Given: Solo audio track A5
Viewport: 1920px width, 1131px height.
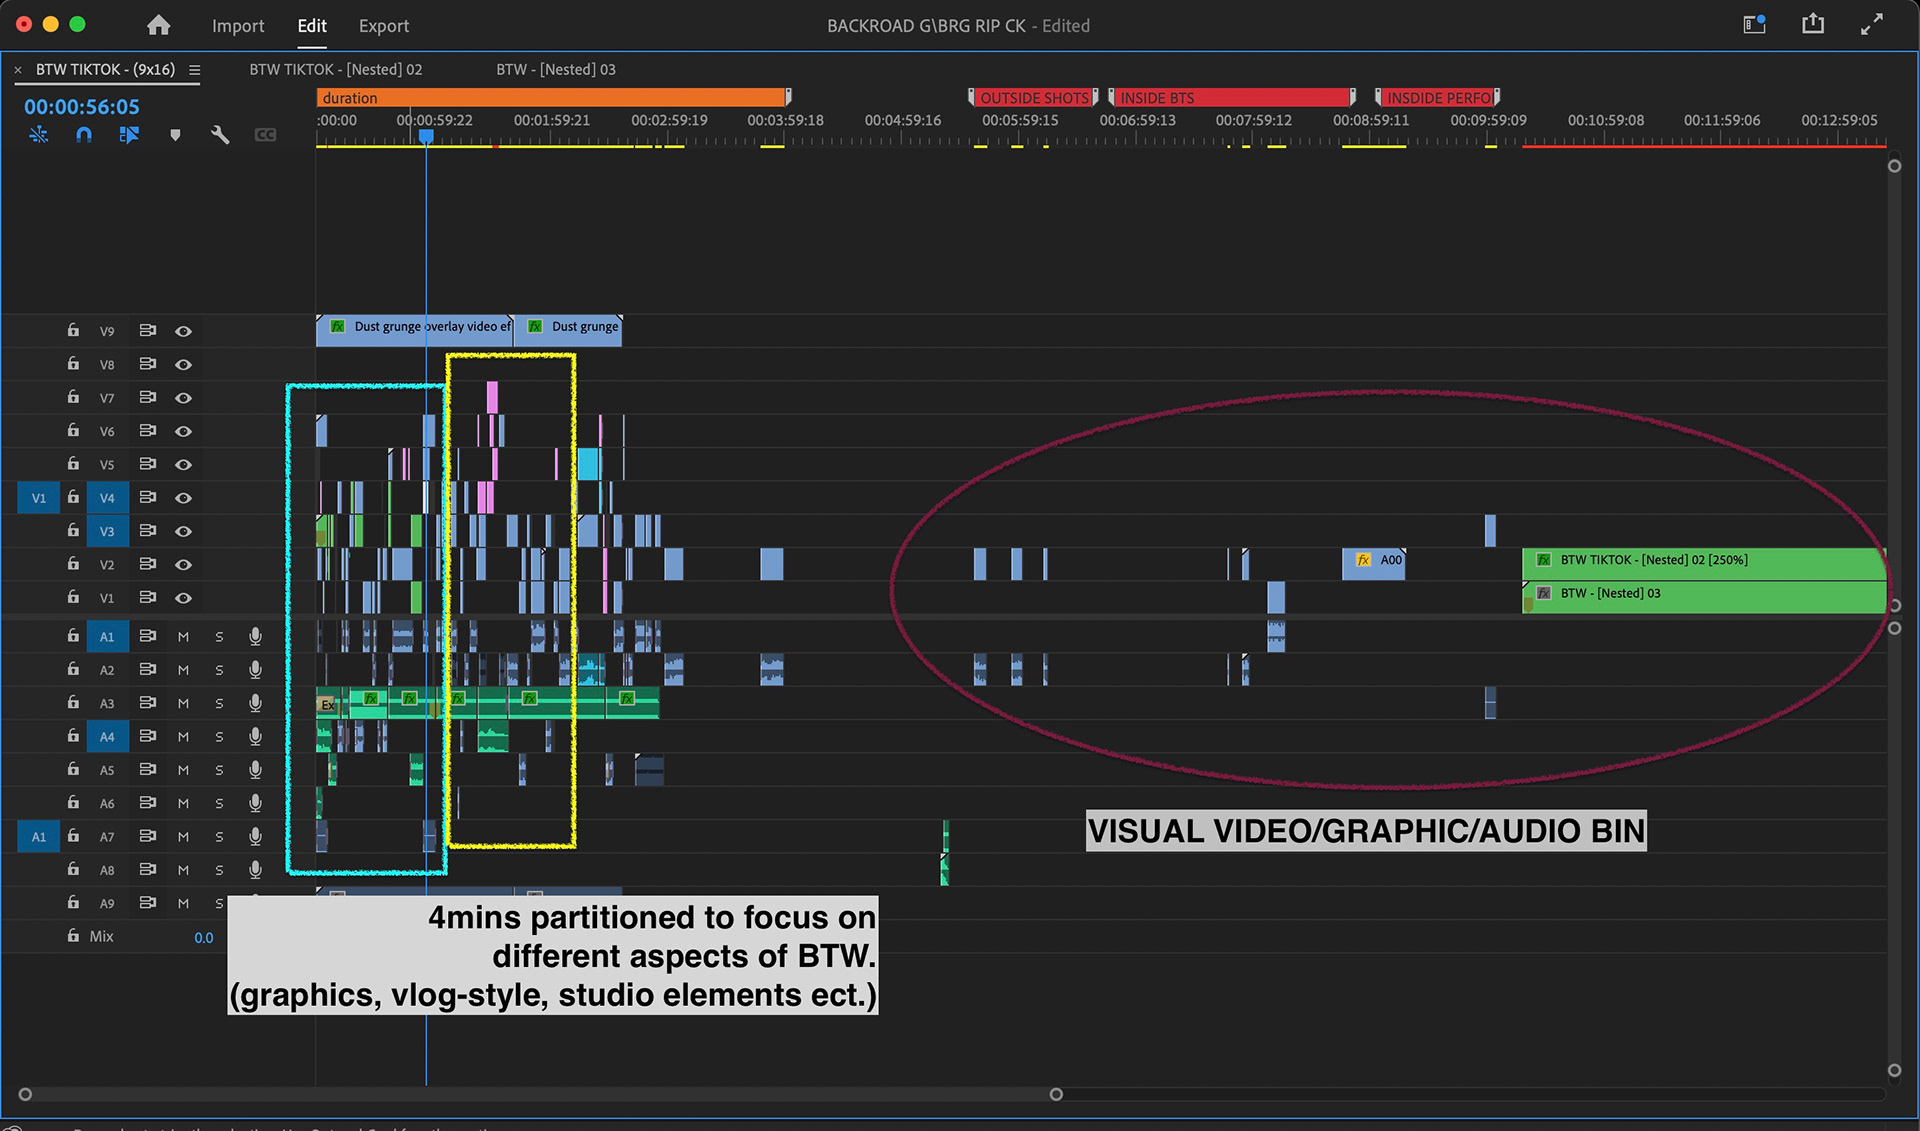Looking at the screenshot, I should (219, 770).
